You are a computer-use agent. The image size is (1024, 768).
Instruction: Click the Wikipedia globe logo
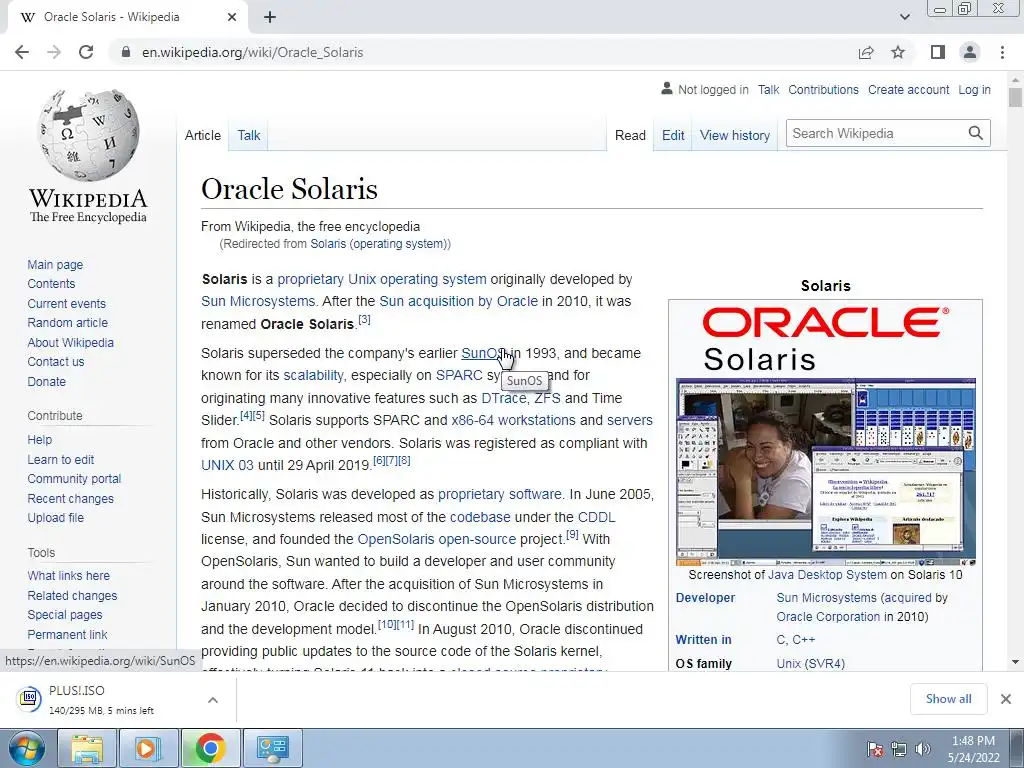point(88,135)
